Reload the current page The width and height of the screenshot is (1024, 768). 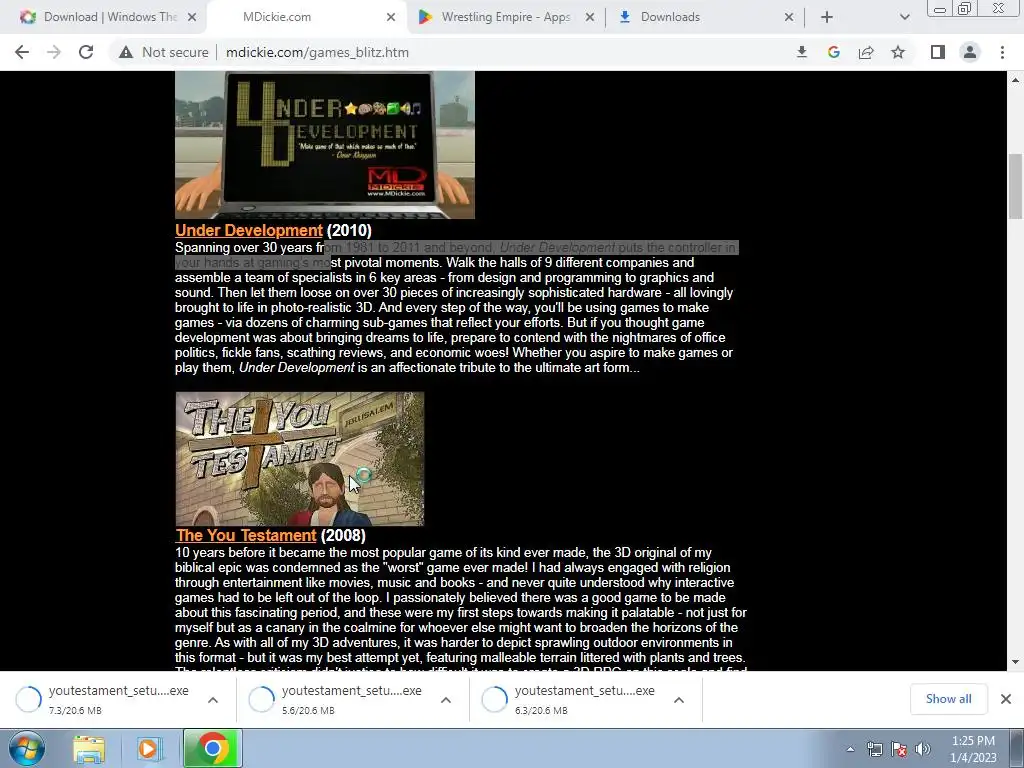pos(86,52)
